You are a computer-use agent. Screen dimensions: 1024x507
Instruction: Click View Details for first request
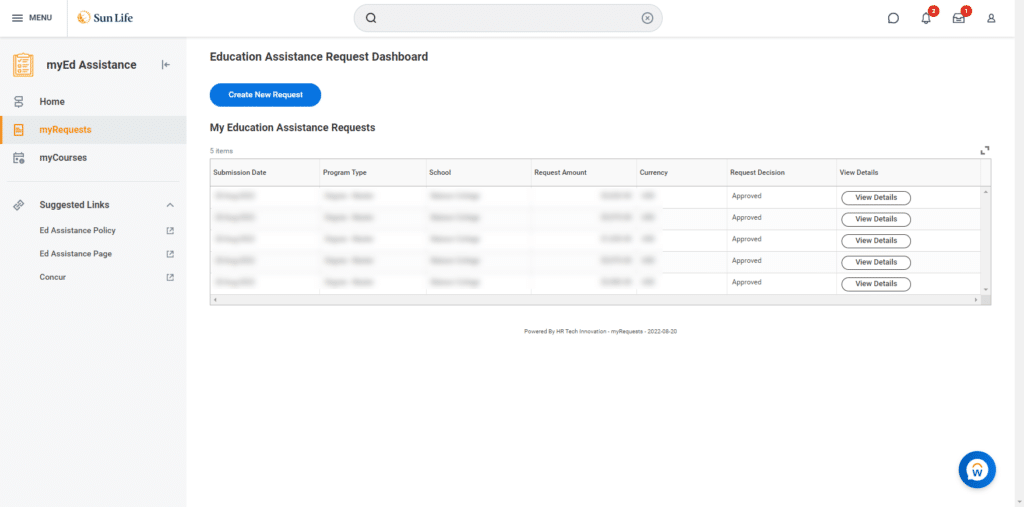(875, 197)
